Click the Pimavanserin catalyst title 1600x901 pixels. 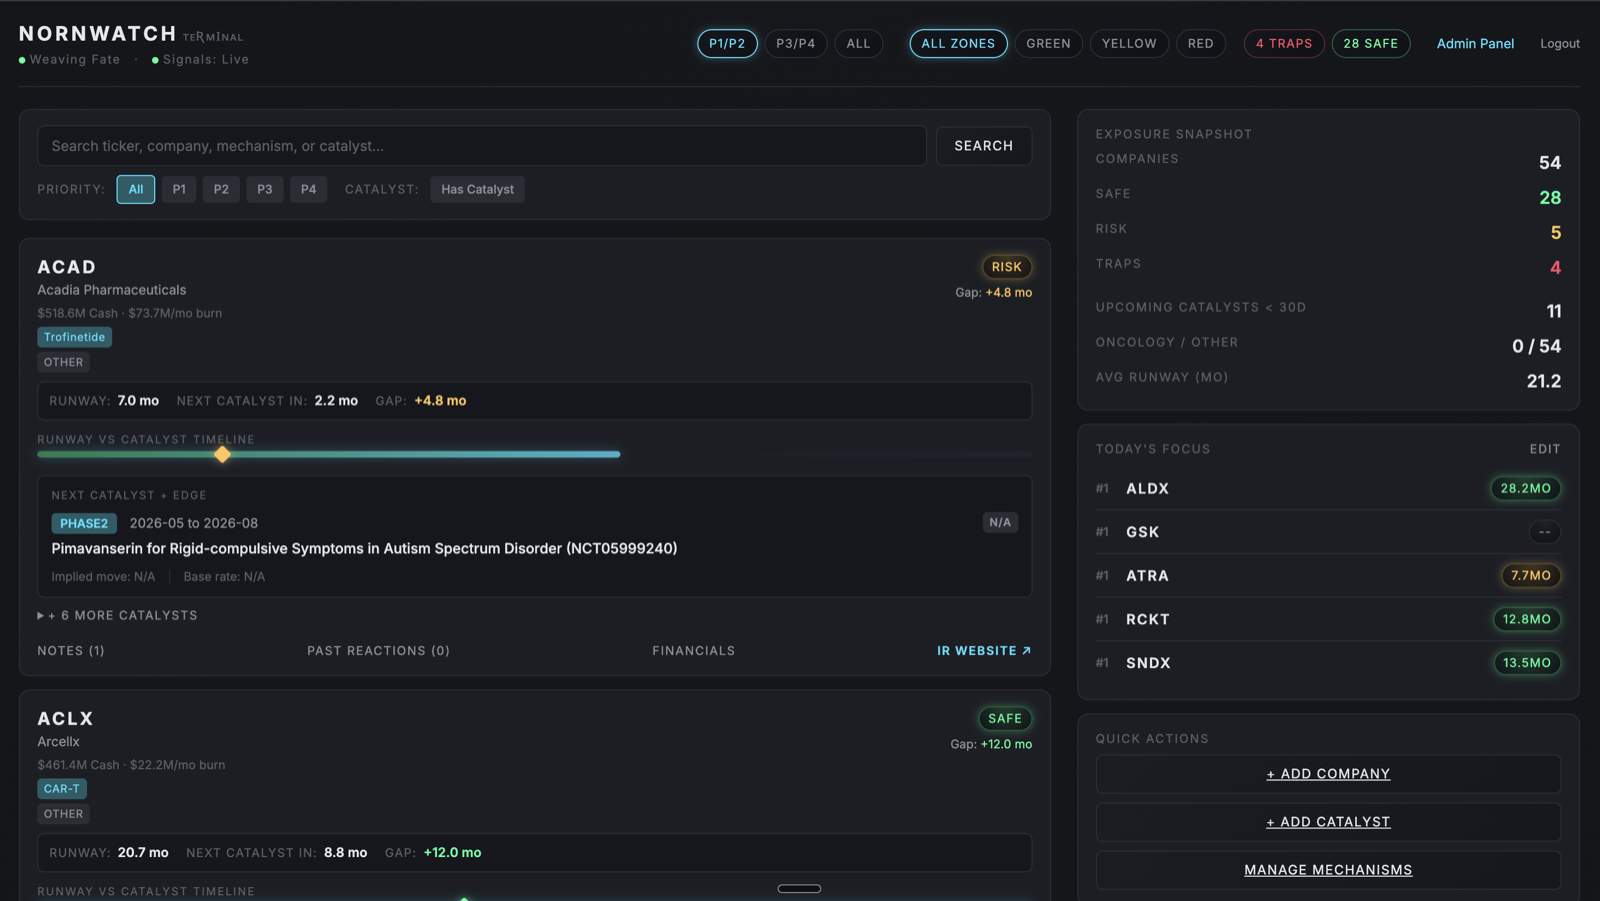tap(365, 548)
